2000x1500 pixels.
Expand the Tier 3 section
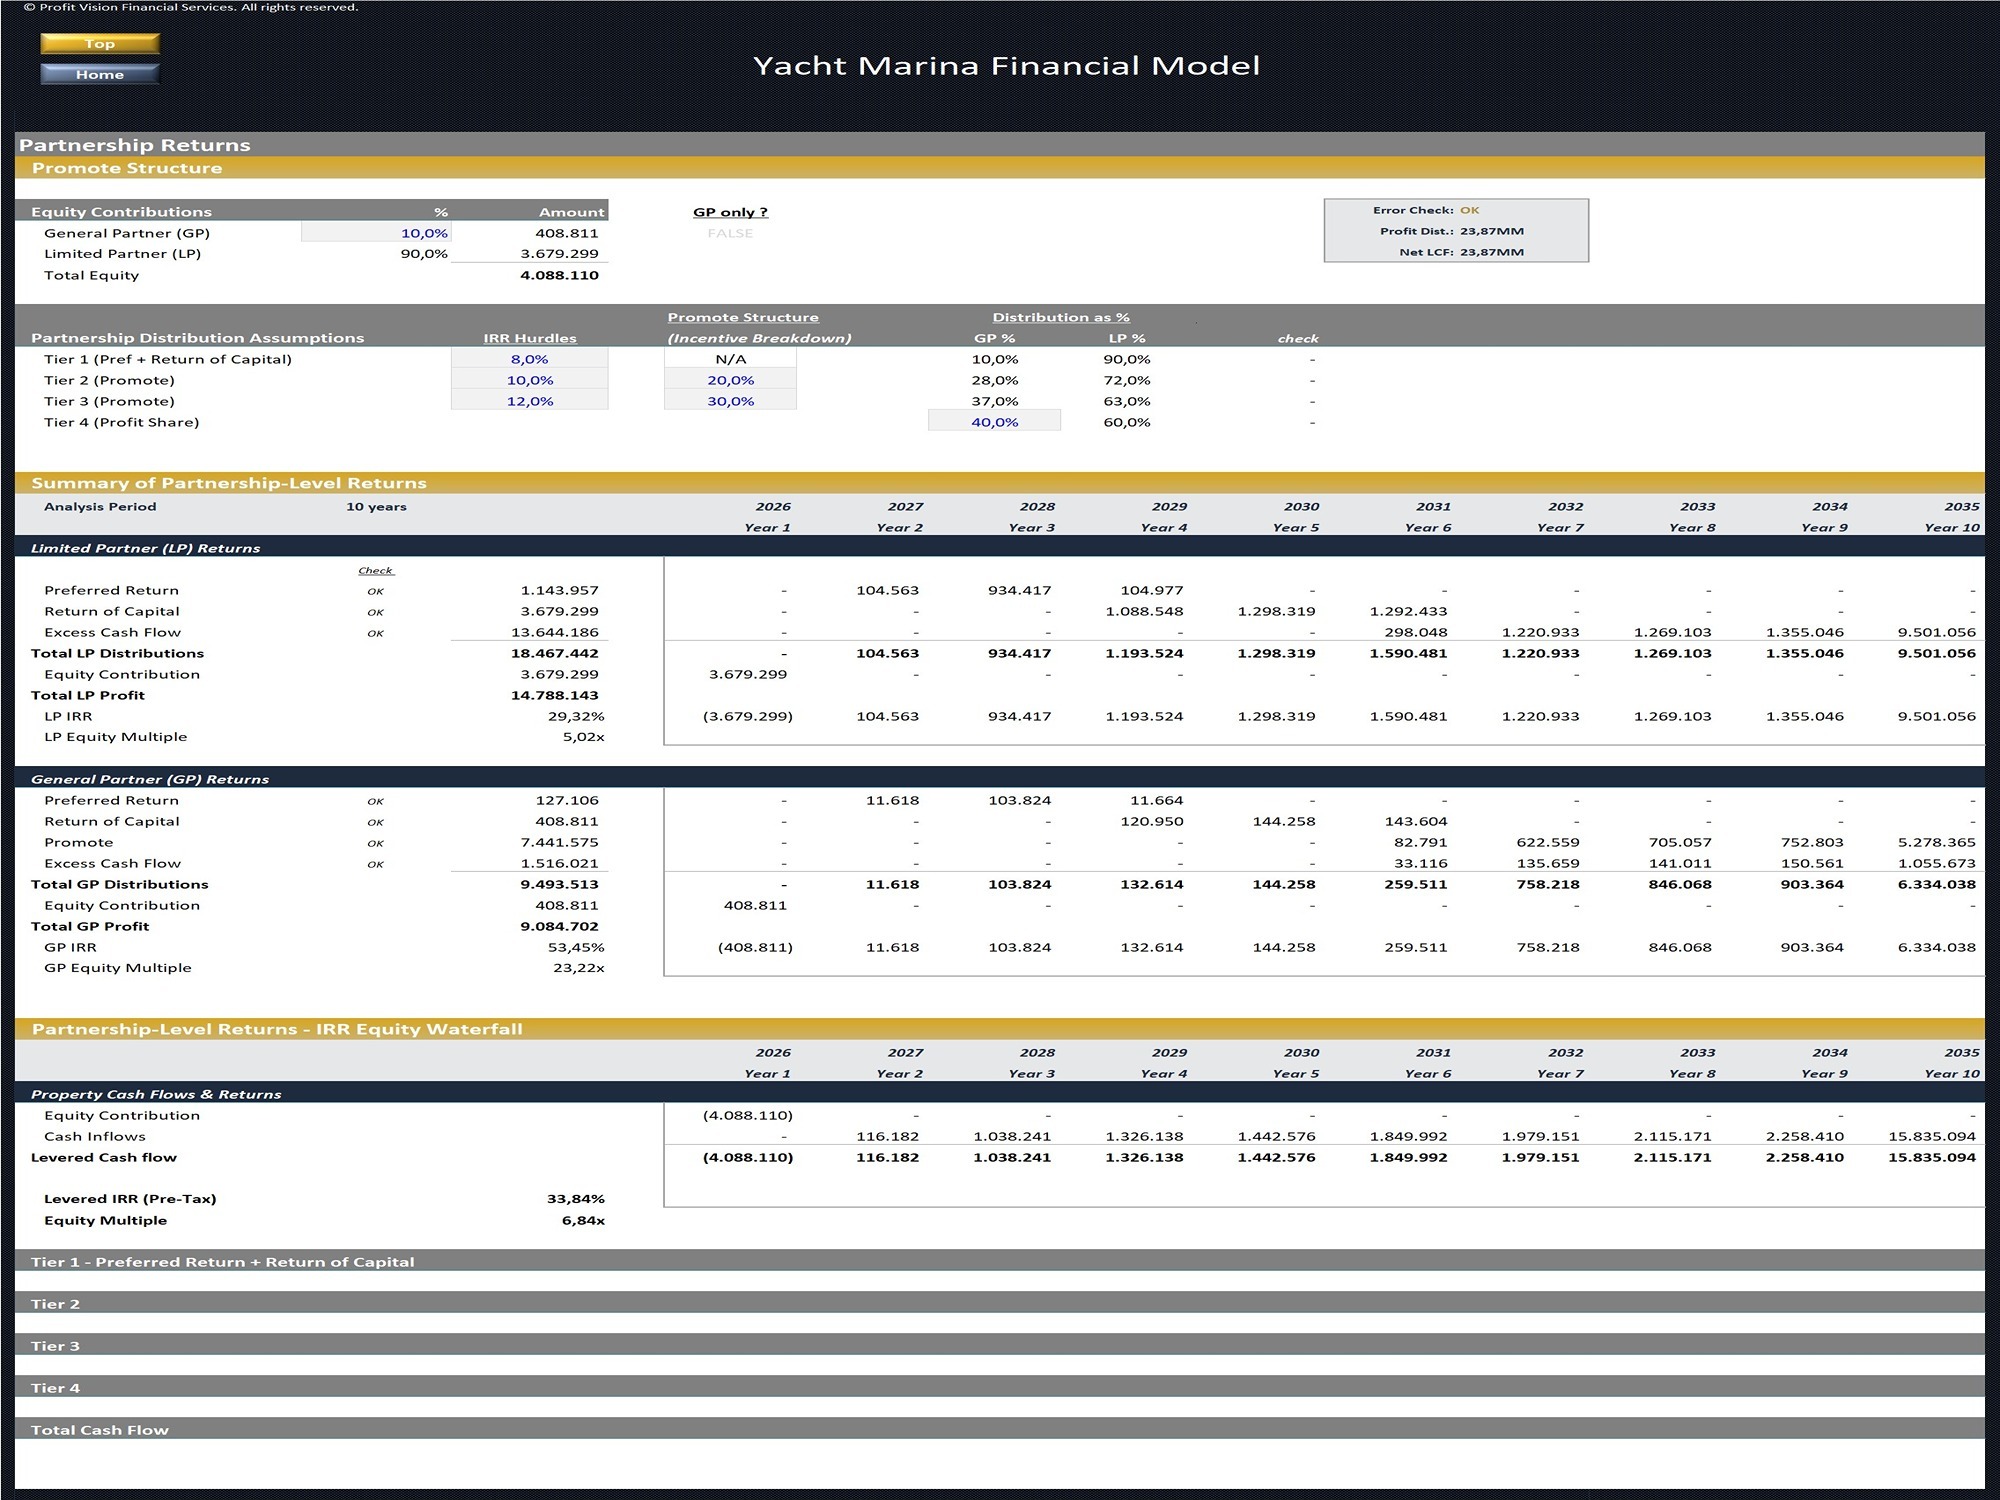(60, 1346)
